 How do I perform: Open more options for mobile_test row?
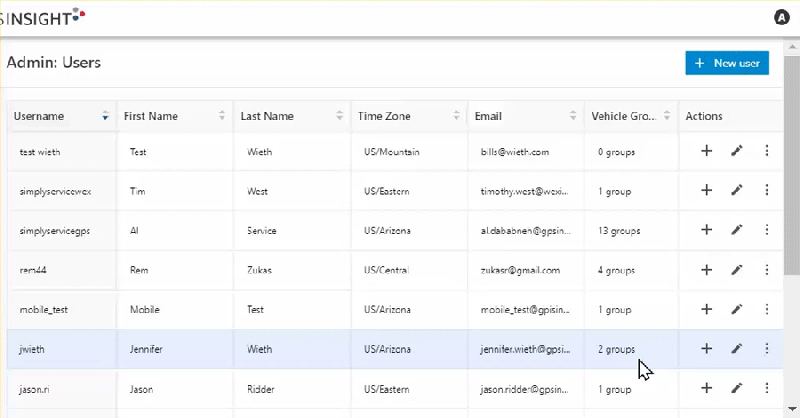(767, 309)
